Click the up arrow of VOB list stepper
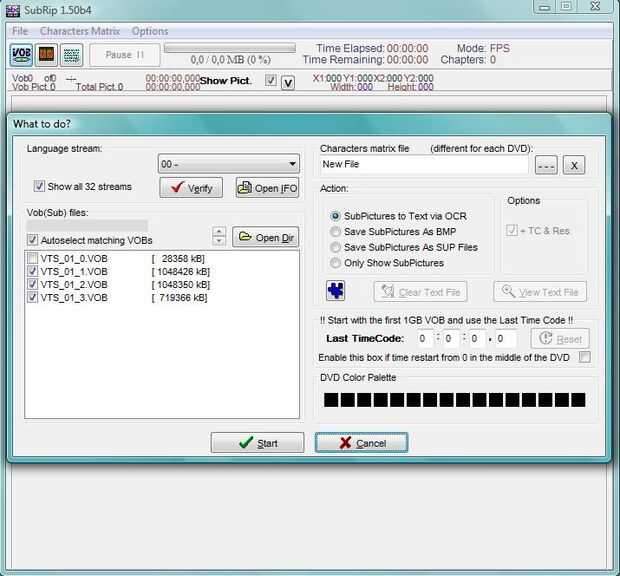This screenshot has width=620, height=576. [x=219, y=232]
